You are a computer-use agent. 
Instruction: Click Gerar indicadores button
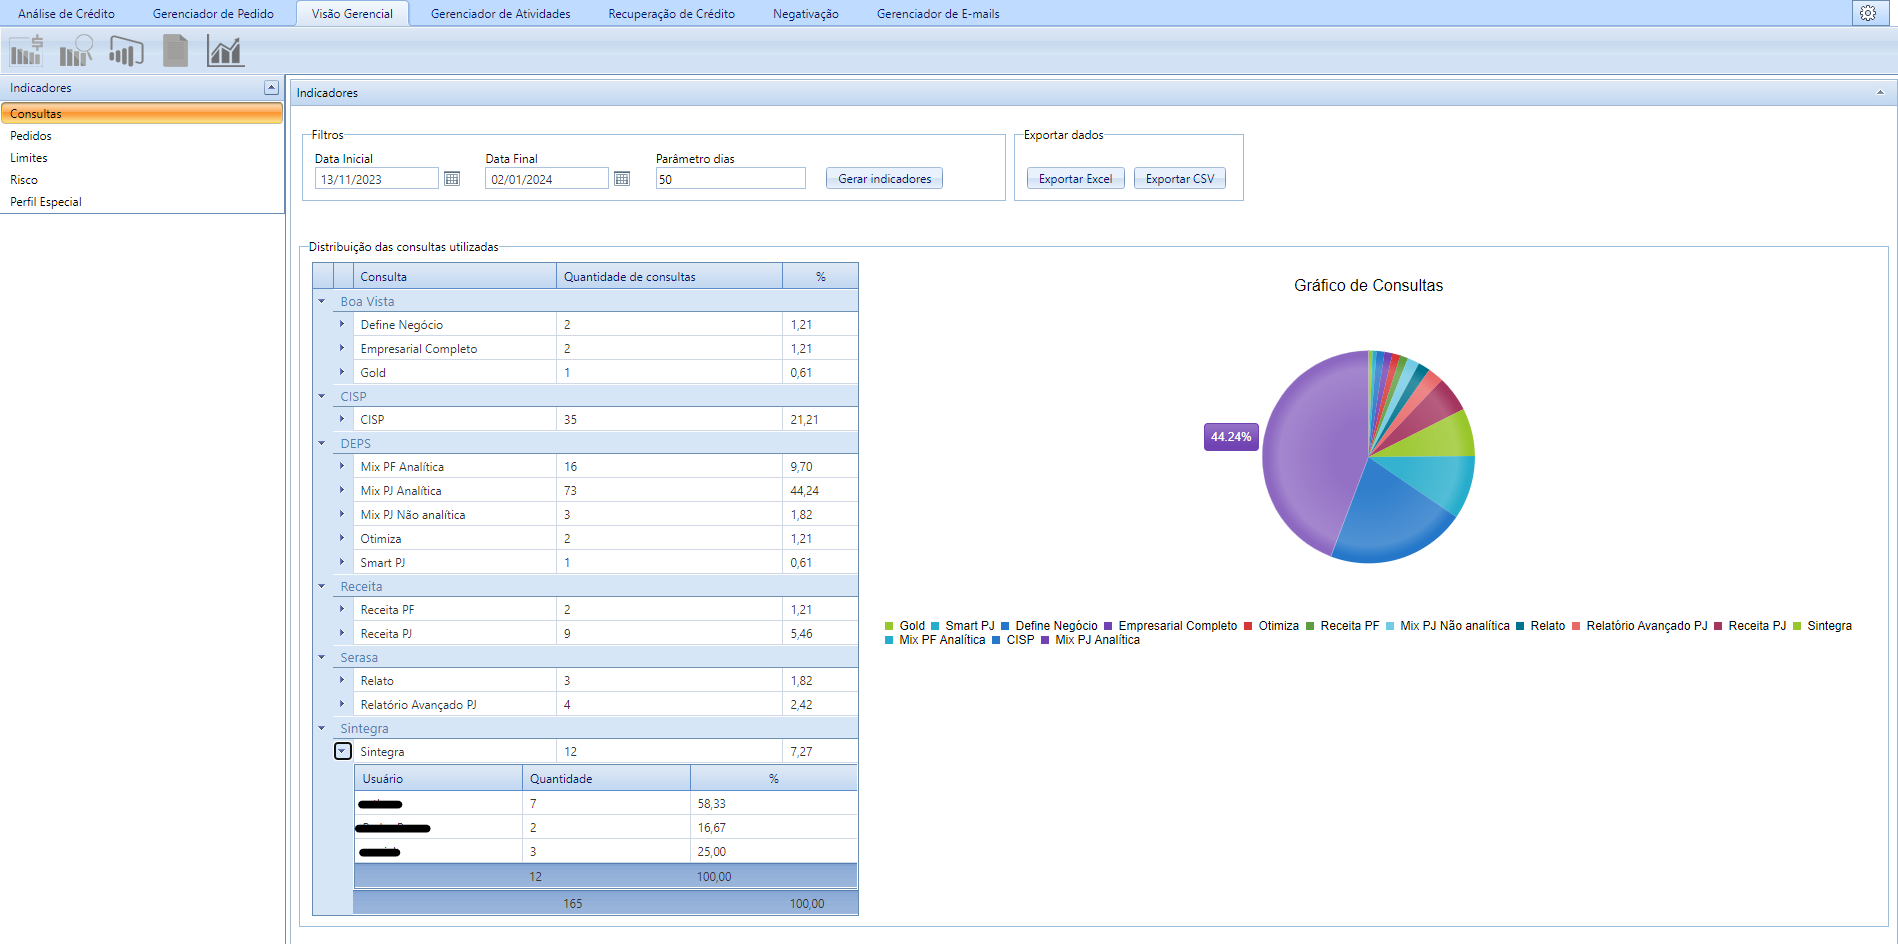(x=884, y=178)
